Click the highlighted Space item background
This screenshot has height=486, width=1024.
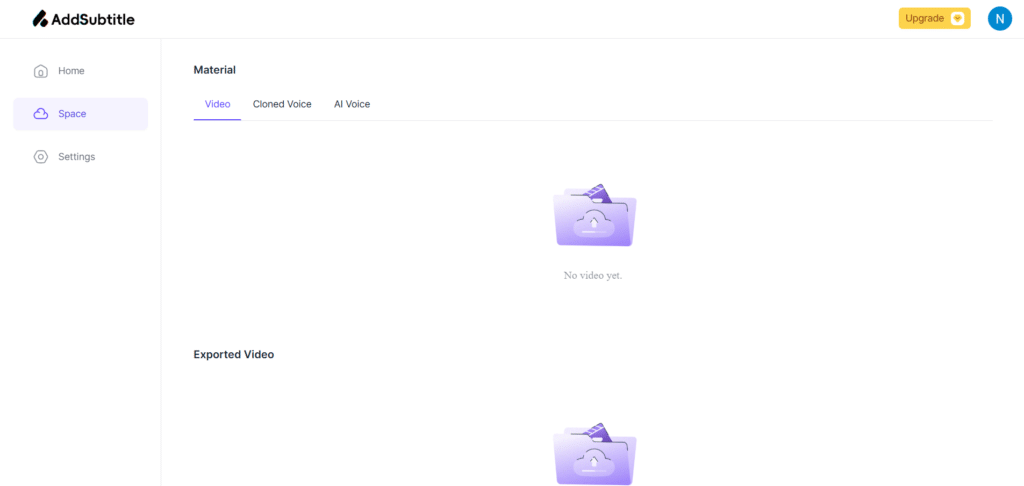click(x=120, y=114)
